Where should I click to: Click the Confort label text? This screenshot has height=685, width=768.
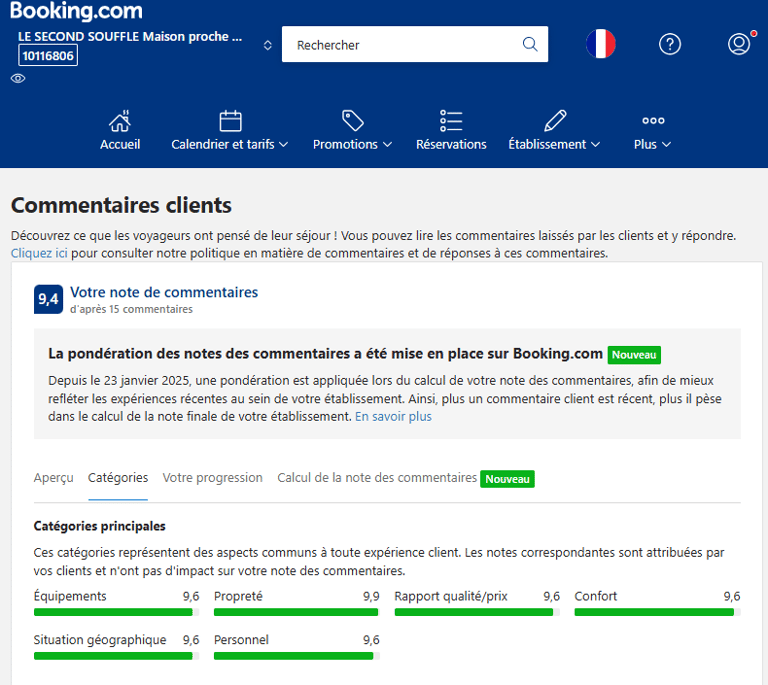(596, 596)
